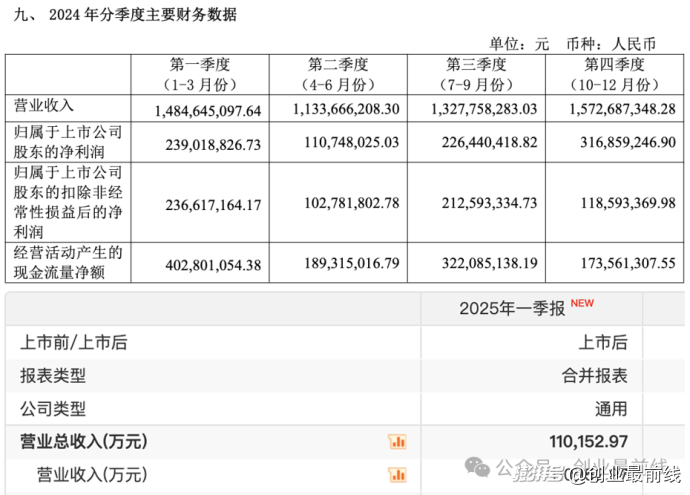Select the 报表类型 row label
Viewport: 690px width, 495px height.
[53, 376]
